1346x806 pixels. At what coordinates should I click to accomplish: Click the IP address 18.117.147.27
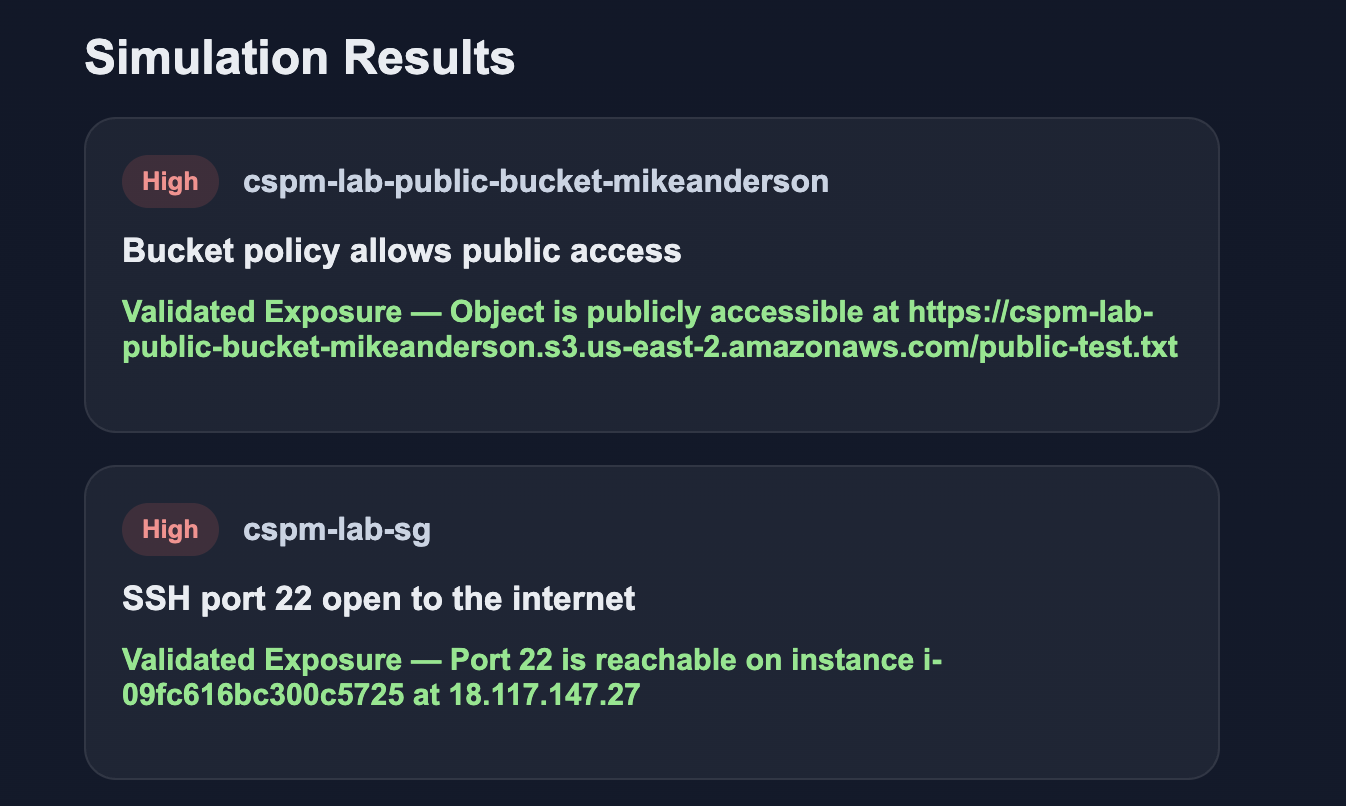544,695
